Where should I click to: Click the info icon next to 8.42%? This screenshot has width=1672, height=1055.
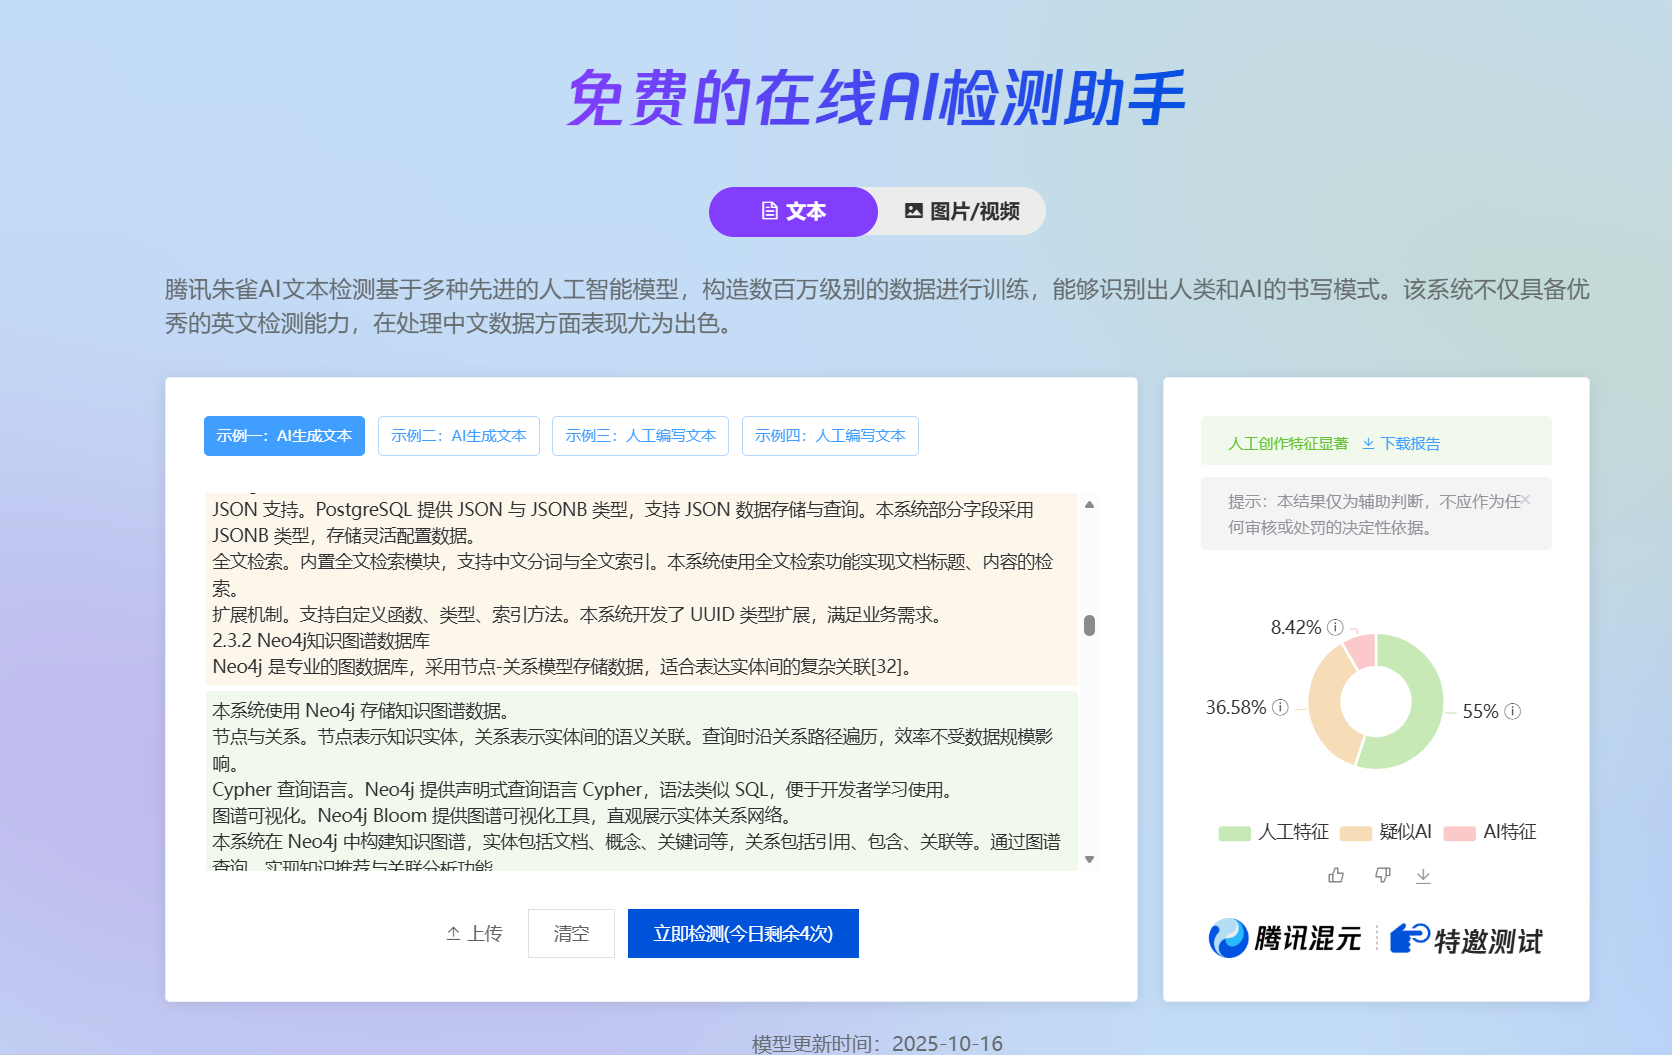tap(1333, 627)
